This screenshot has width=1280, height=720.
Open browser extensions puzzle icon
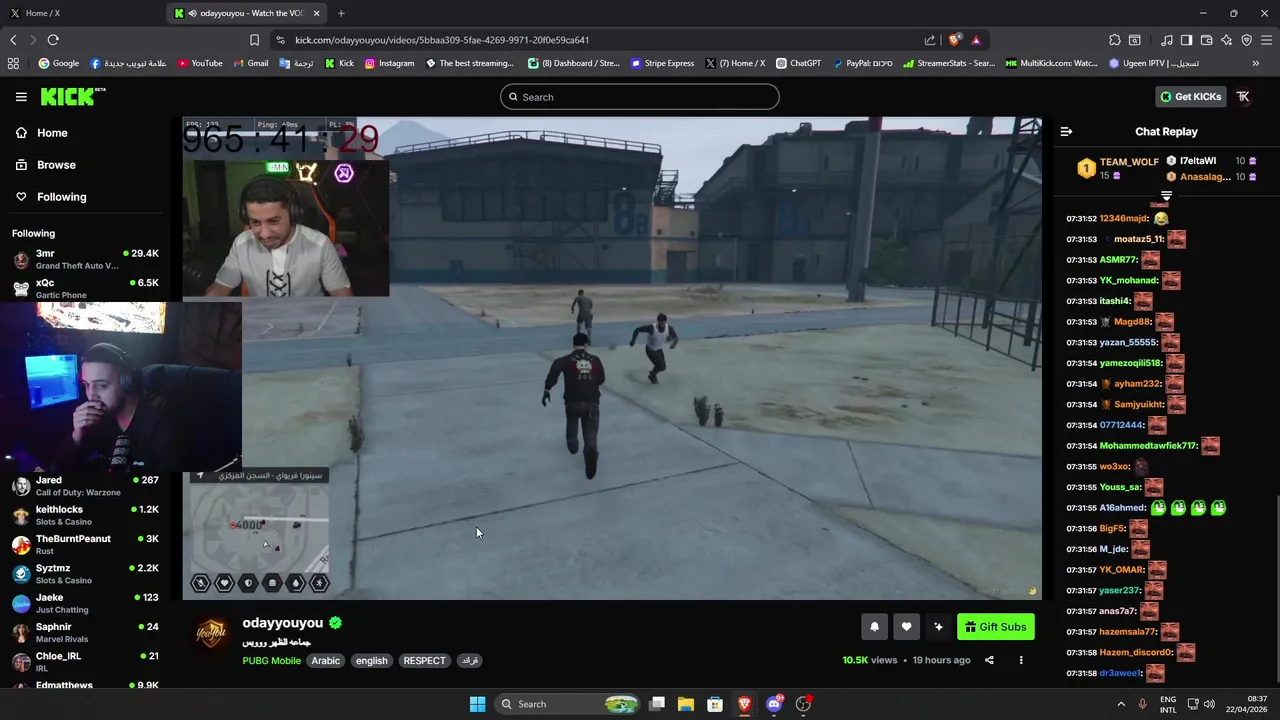coord(1115,40)
